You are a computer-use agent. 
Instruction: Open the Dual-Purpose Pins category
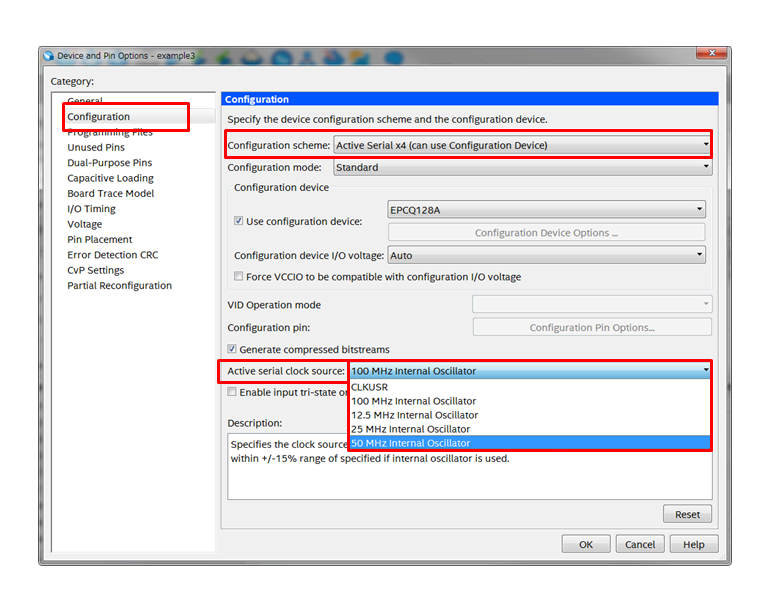(109, 163)
